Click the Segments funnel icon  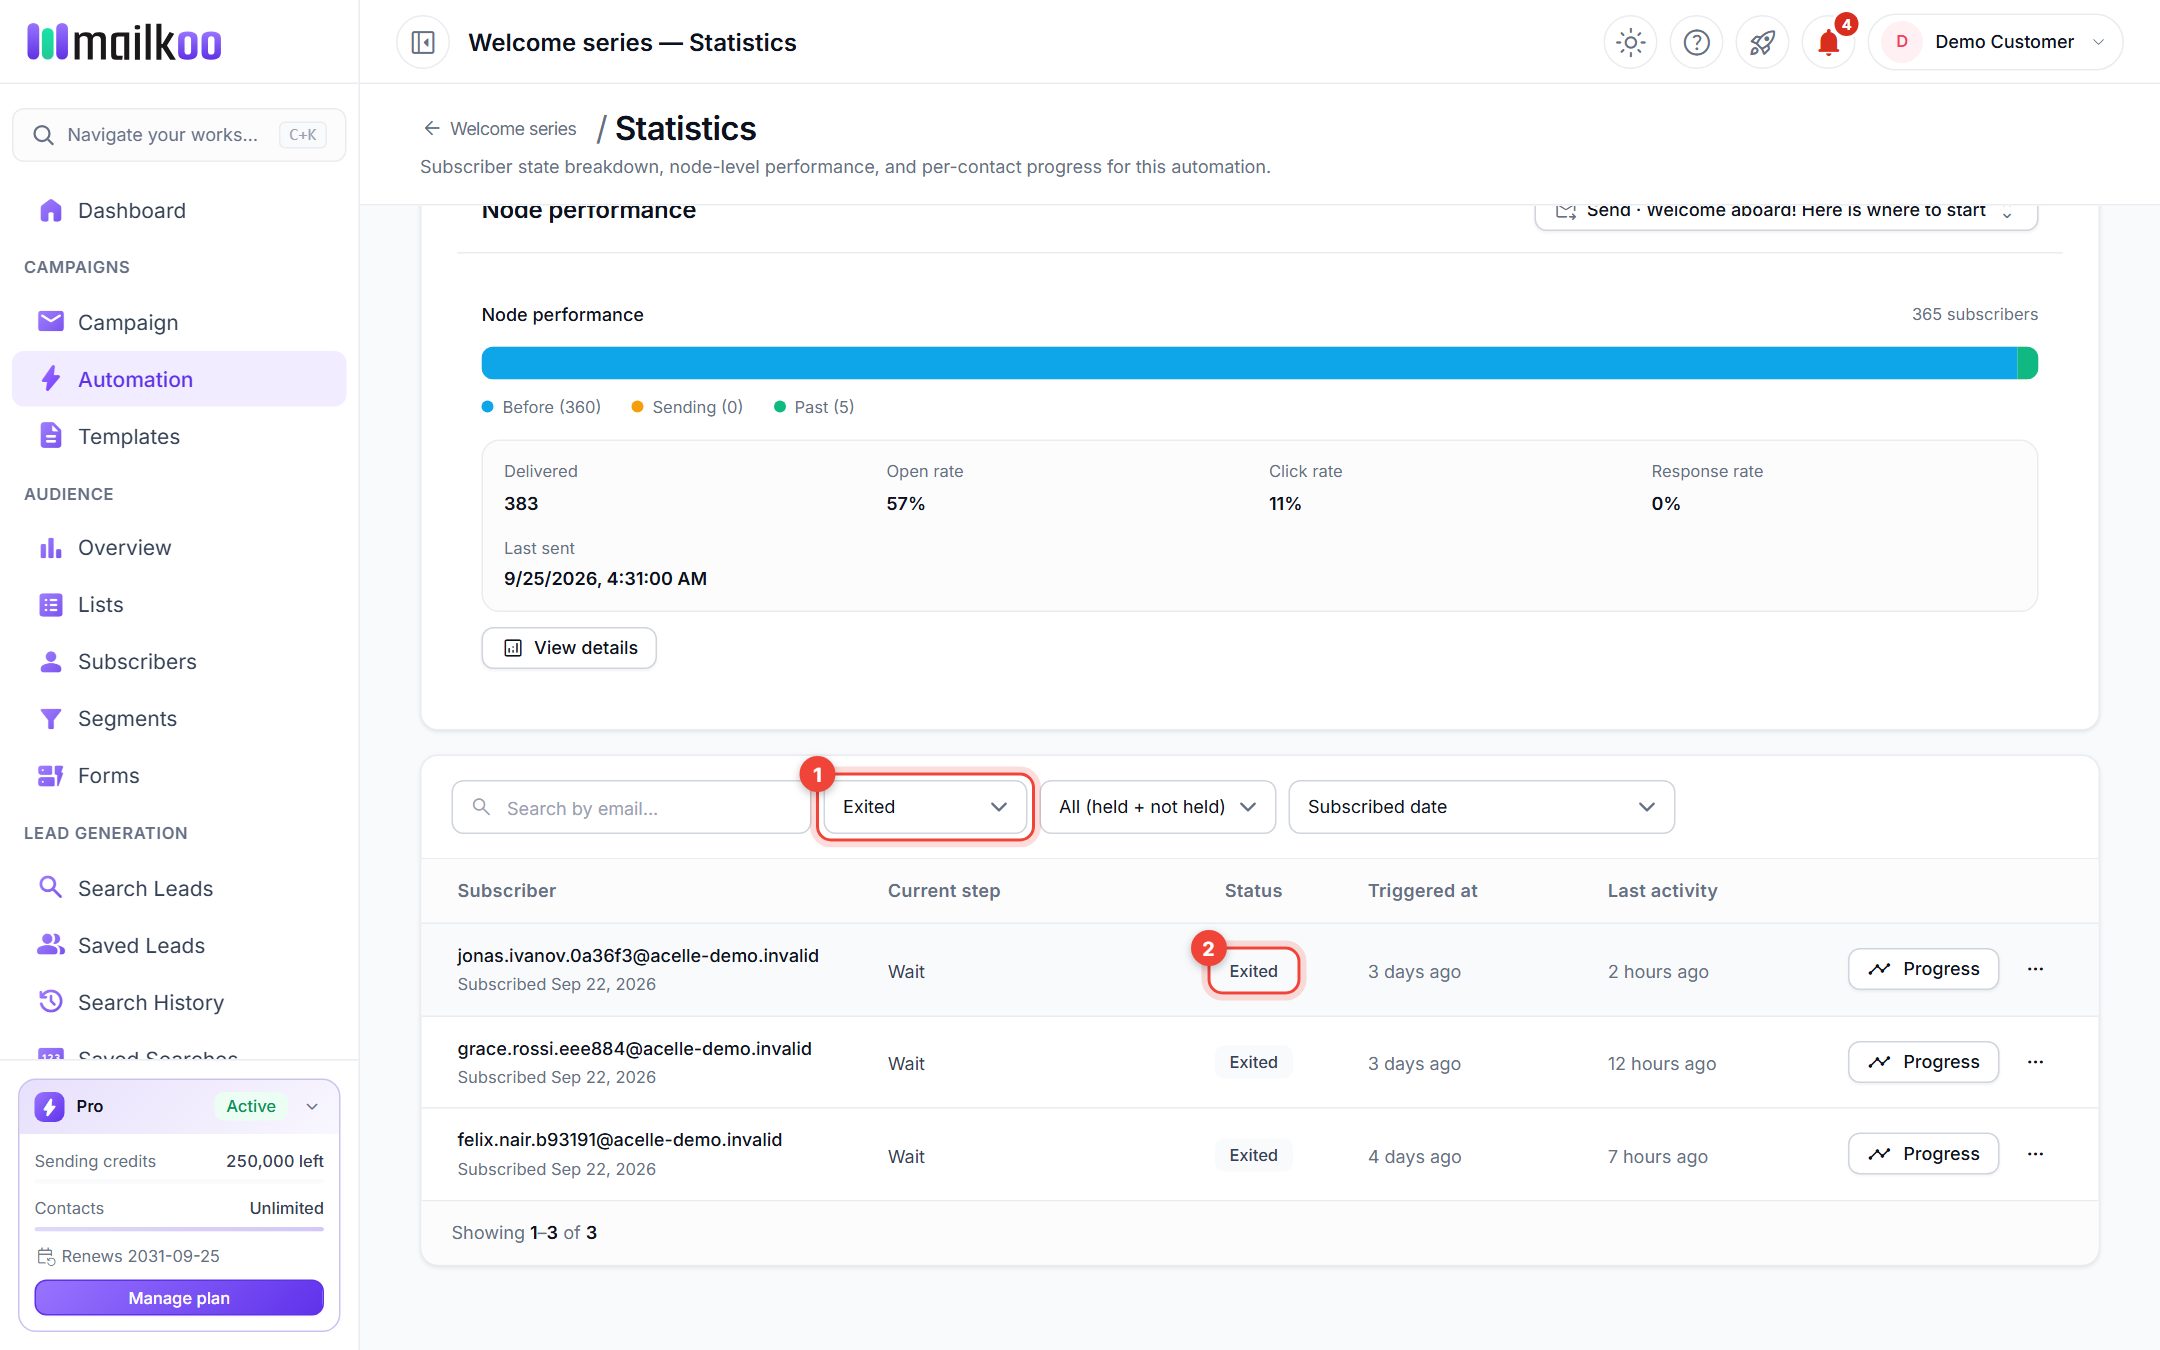click(51, 718)
